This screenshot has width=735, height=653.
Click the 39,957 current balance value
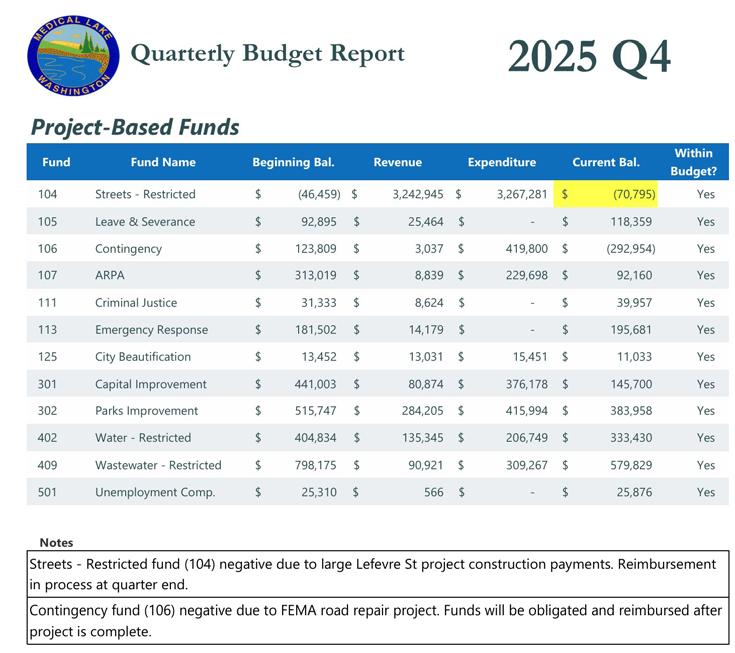coord(634,303)
